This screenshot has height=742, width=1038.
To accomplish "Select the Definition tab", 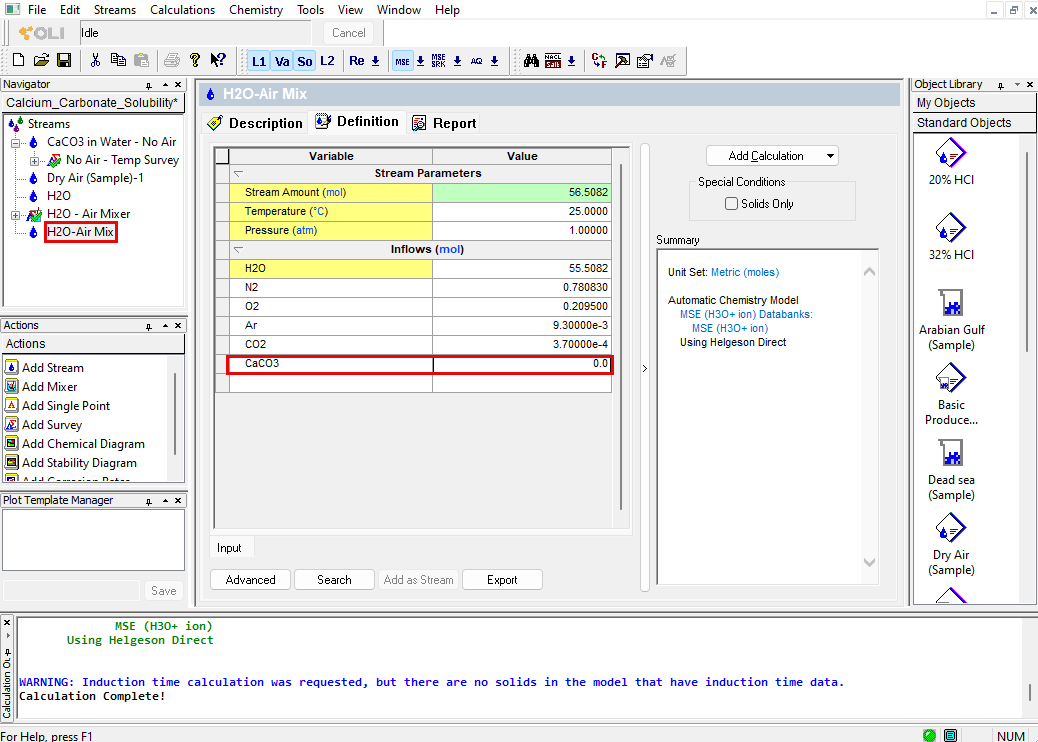I will (x=357, y=122).
